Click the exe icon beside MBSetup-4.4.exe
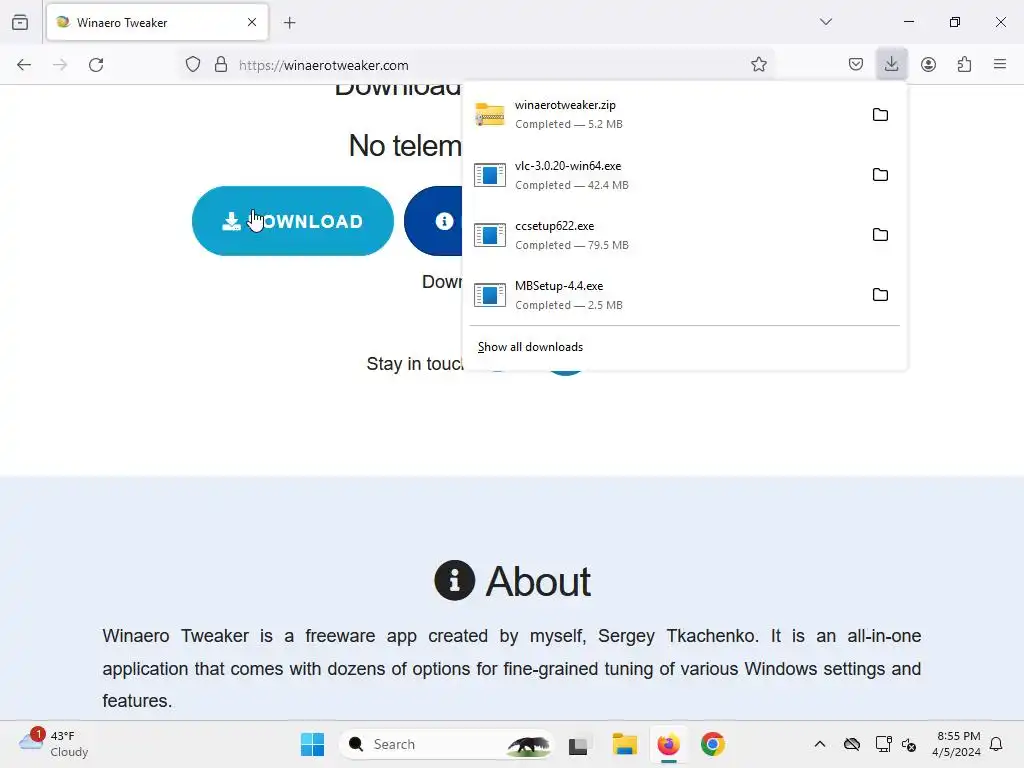Viewport: 1024px width, 768px height. [490, 295]
